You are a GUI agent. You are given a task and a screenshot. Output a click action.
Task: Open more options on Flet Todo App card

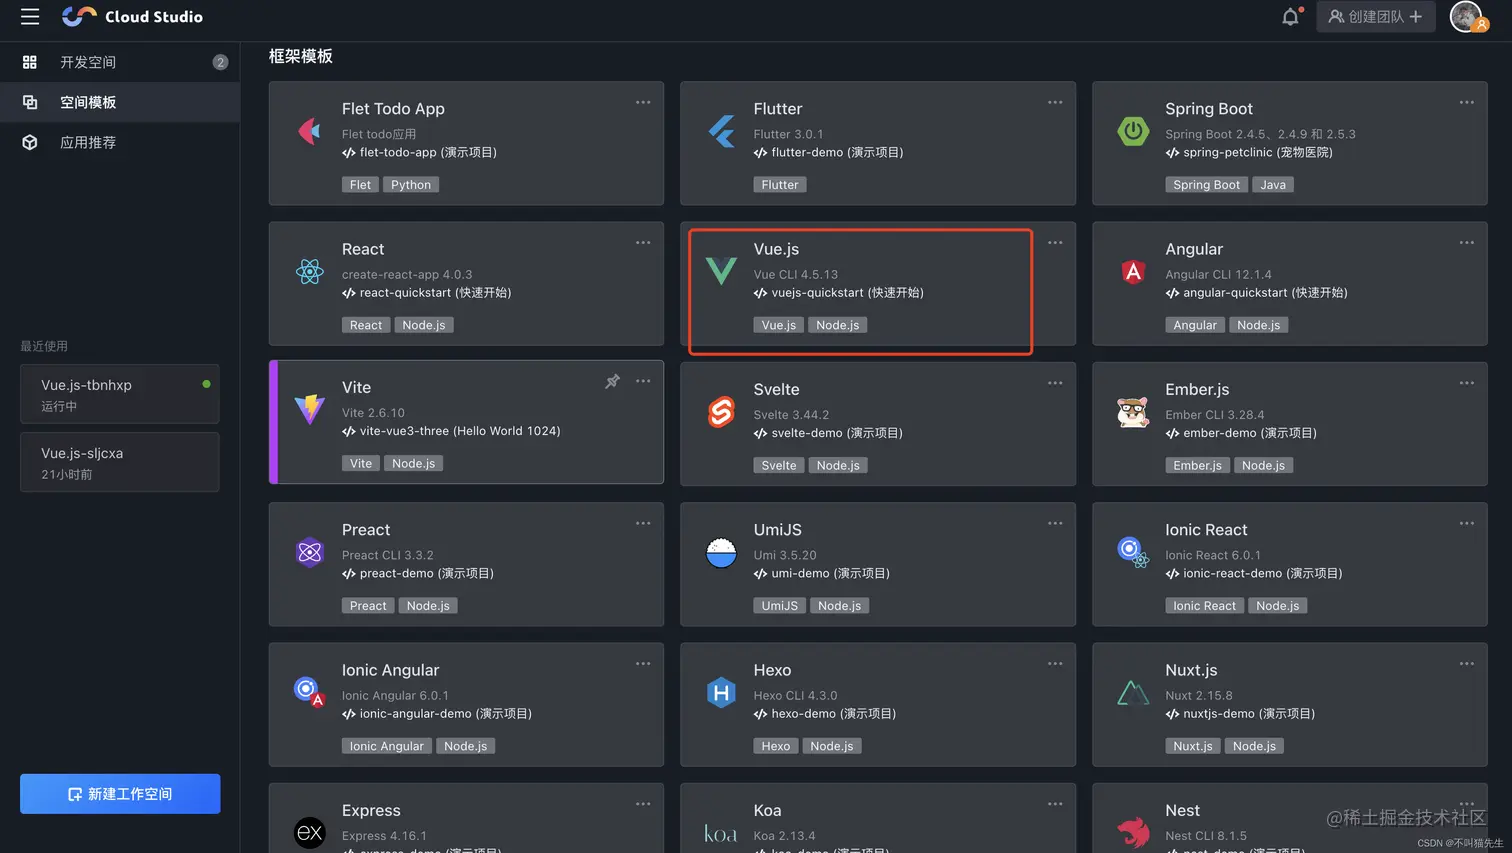click(643, 102)
